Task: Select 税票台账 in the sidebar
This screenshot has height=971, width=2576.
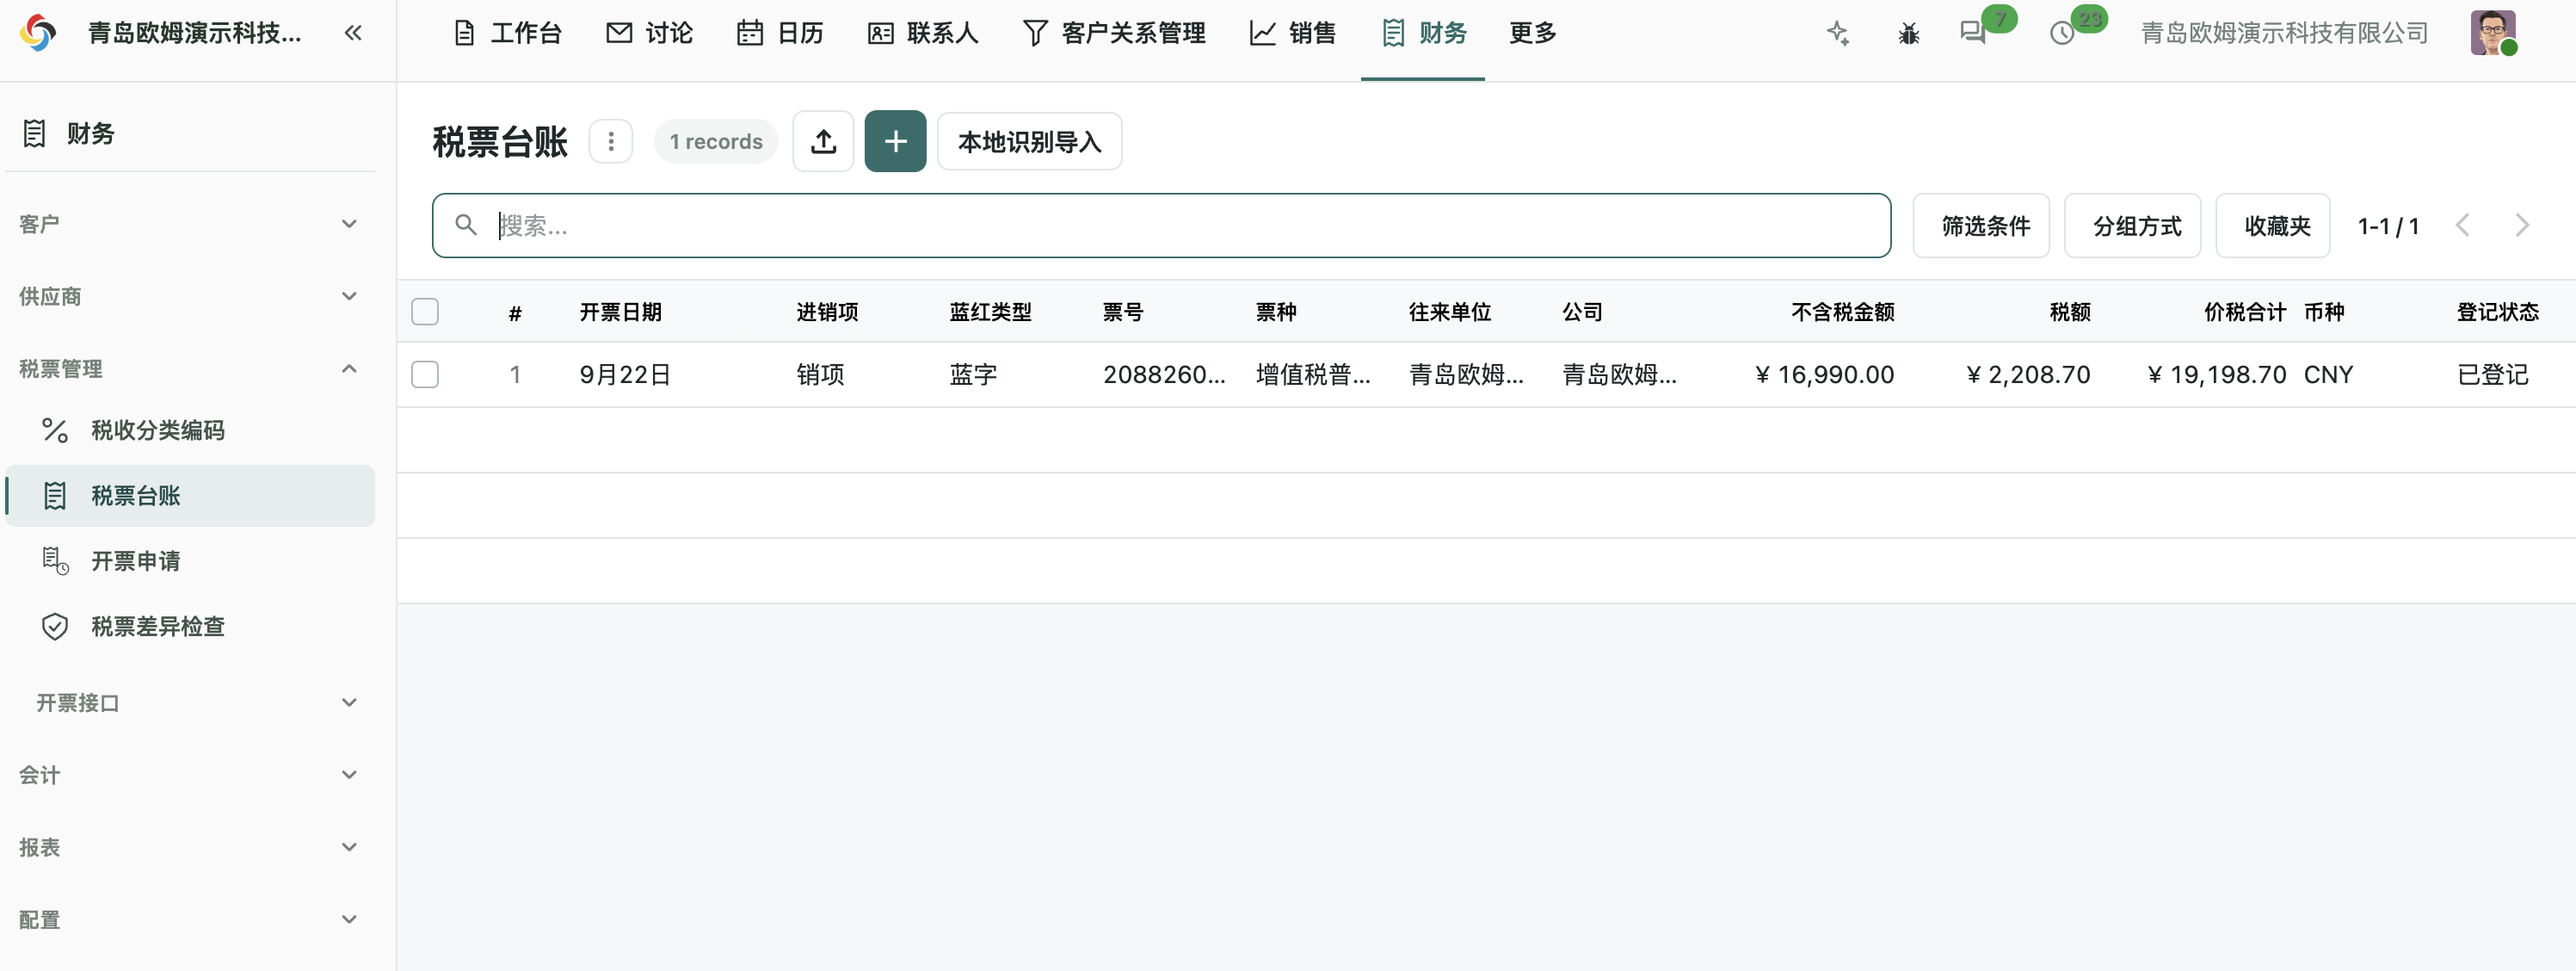Action: [190, 496]
